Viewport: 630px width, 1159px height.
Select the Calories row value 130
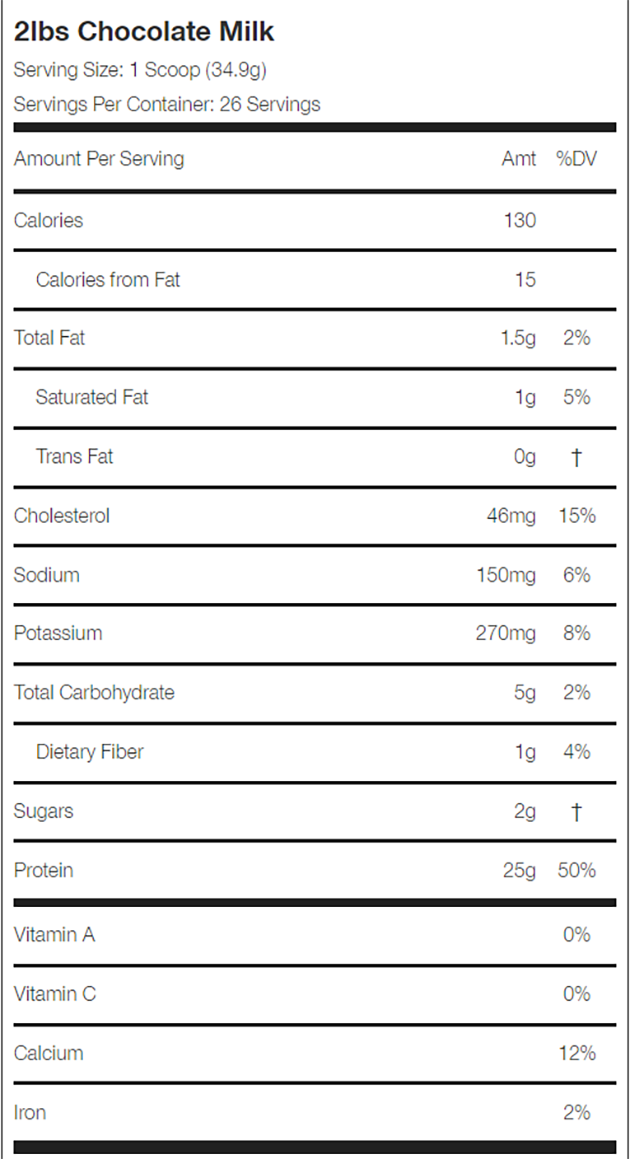[520, 220]
